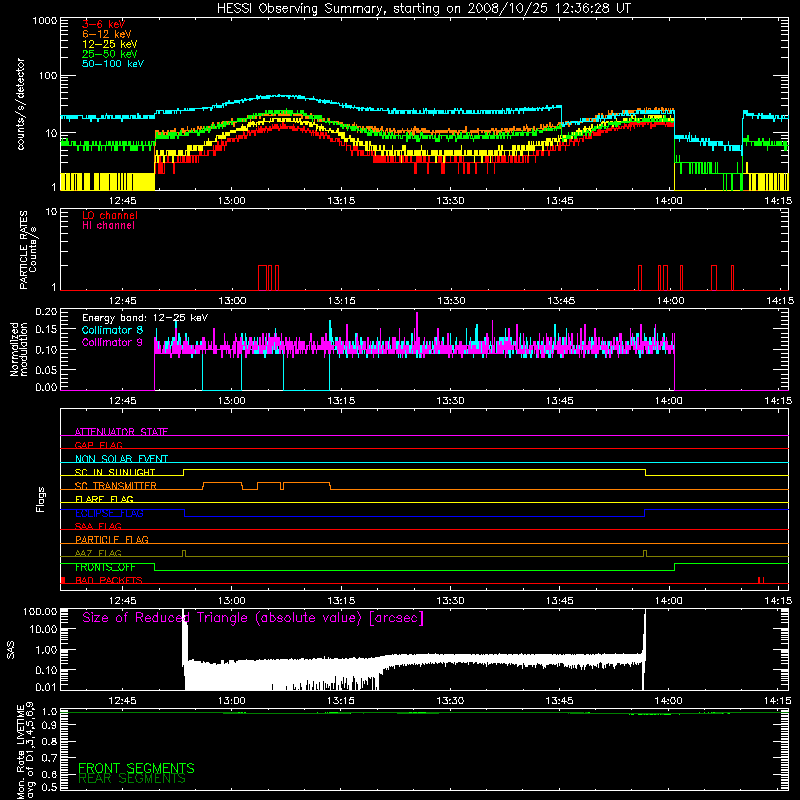The width and height of the screenshot is (800, 800).
Task: Click the REAR SEGMENTS legend label
Action: 132,778
